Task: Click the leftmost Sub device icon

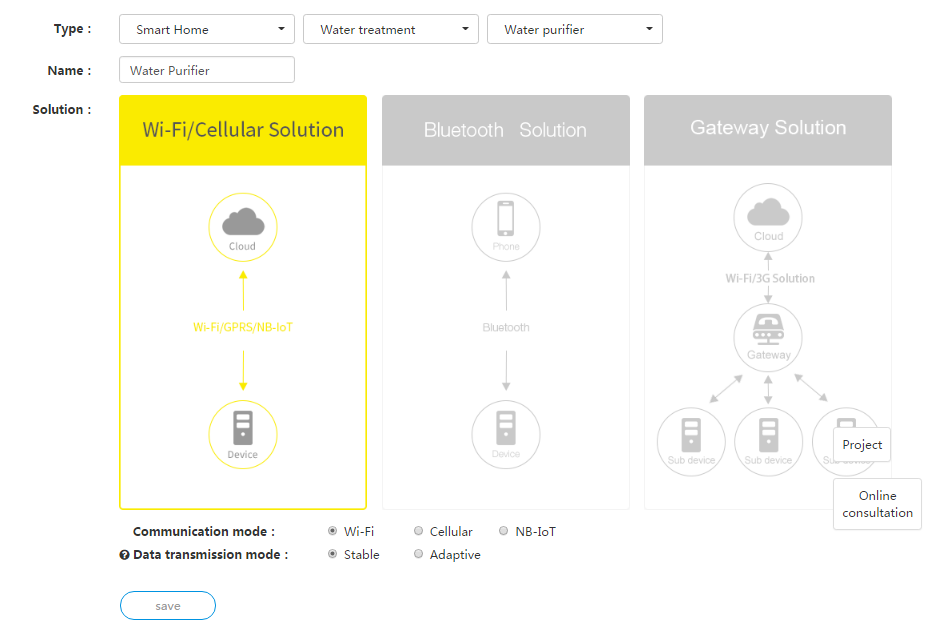Action: (x=690, y=441)
